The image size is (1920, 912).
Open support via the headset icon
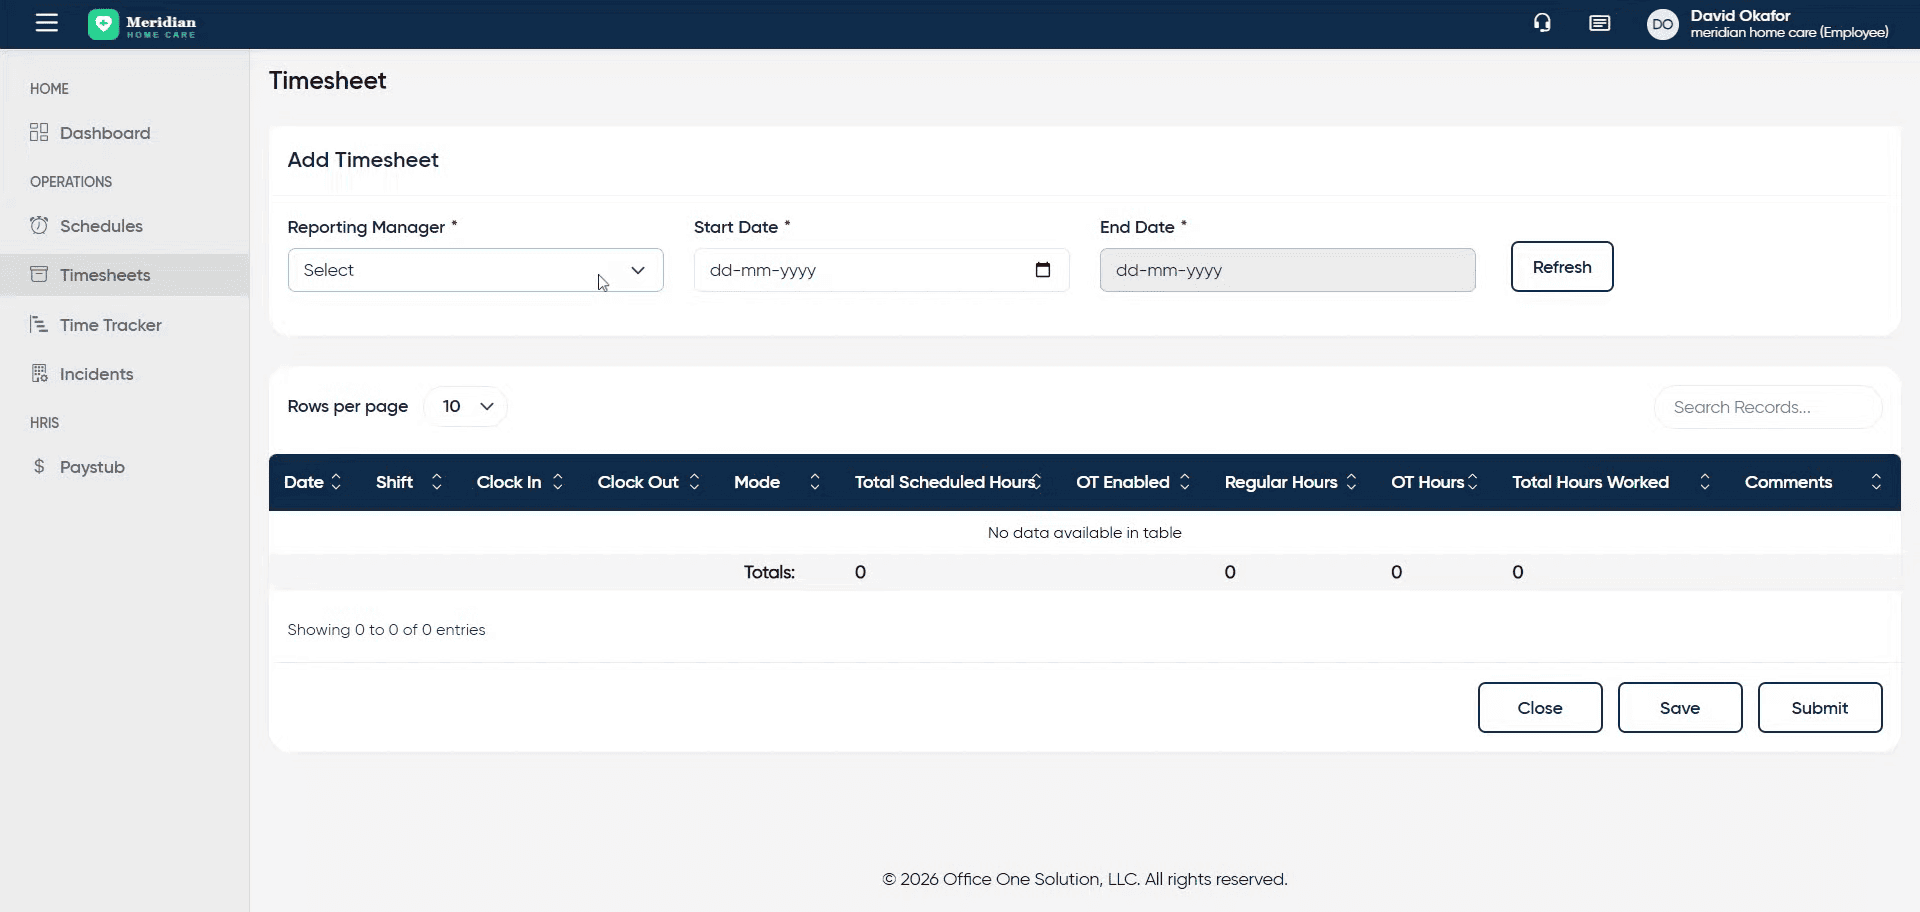coord(1542,23)
